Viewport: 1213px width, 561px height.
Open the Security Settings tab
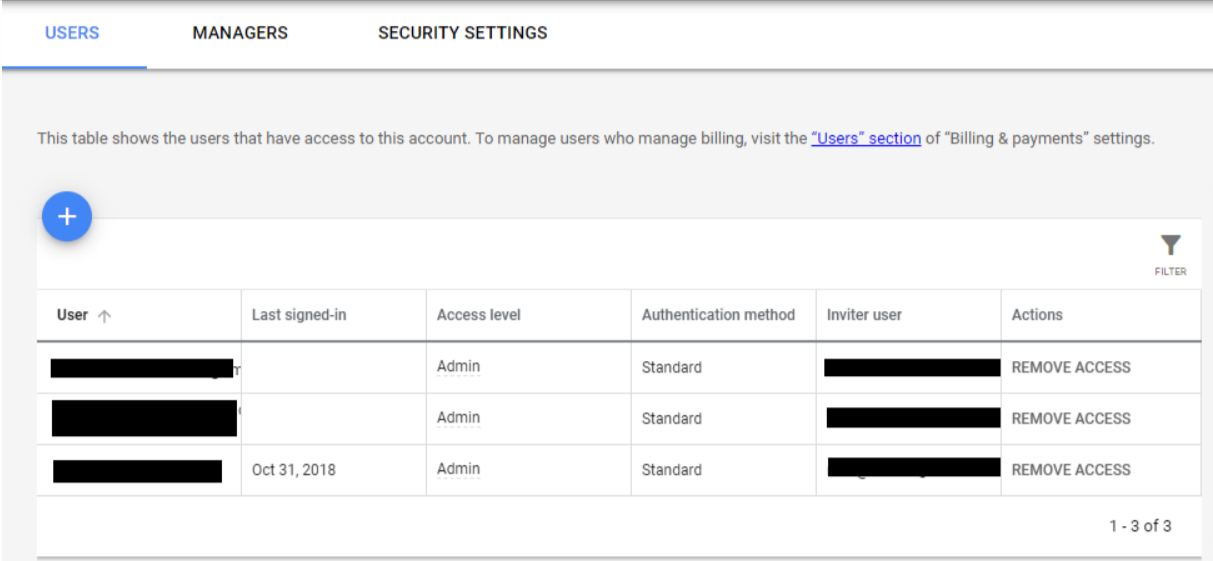tap(462, 33)
